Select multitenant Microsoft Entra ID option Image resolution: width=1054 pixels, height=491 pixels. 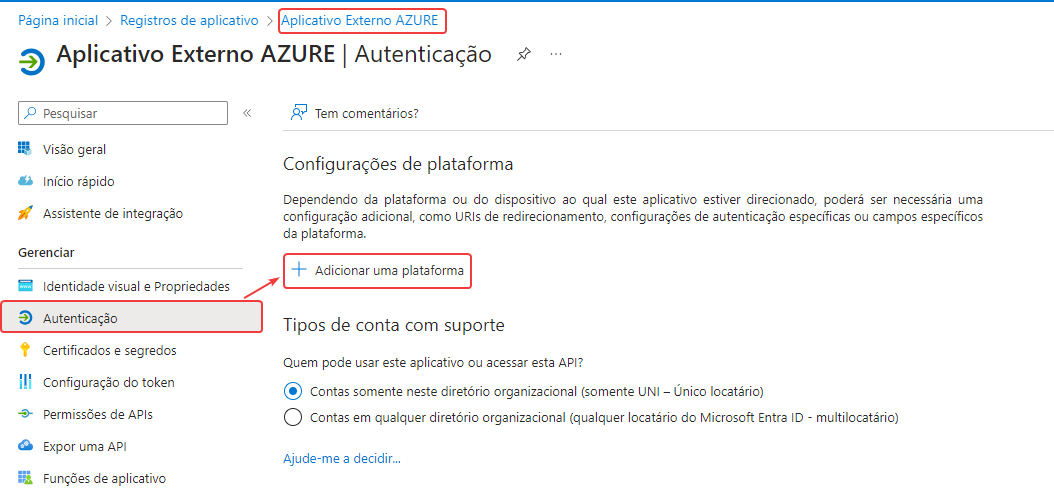[293, 417]
